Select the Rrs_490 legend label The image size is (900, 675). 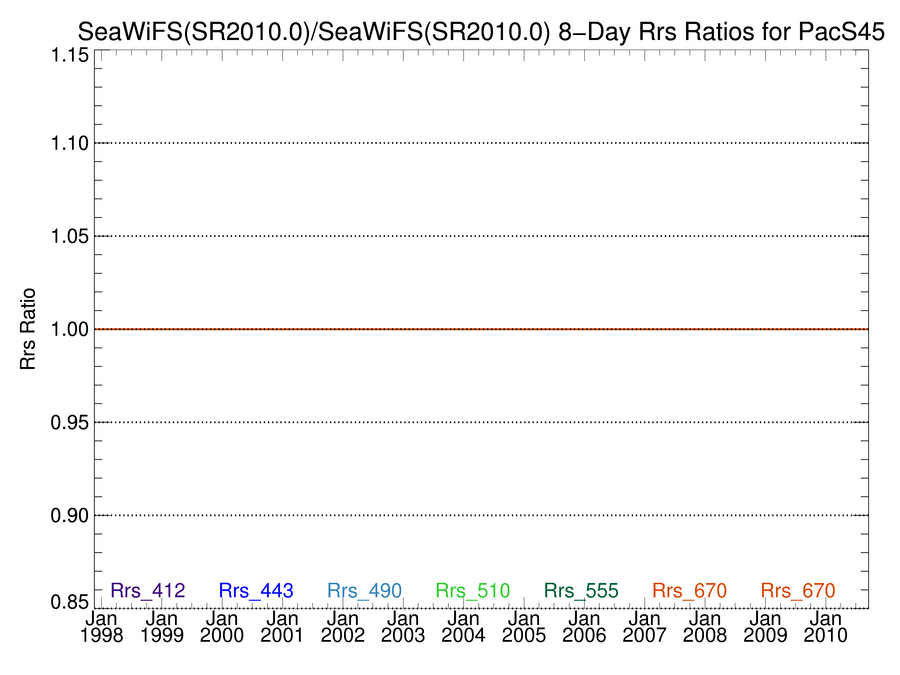click(364, 590)
